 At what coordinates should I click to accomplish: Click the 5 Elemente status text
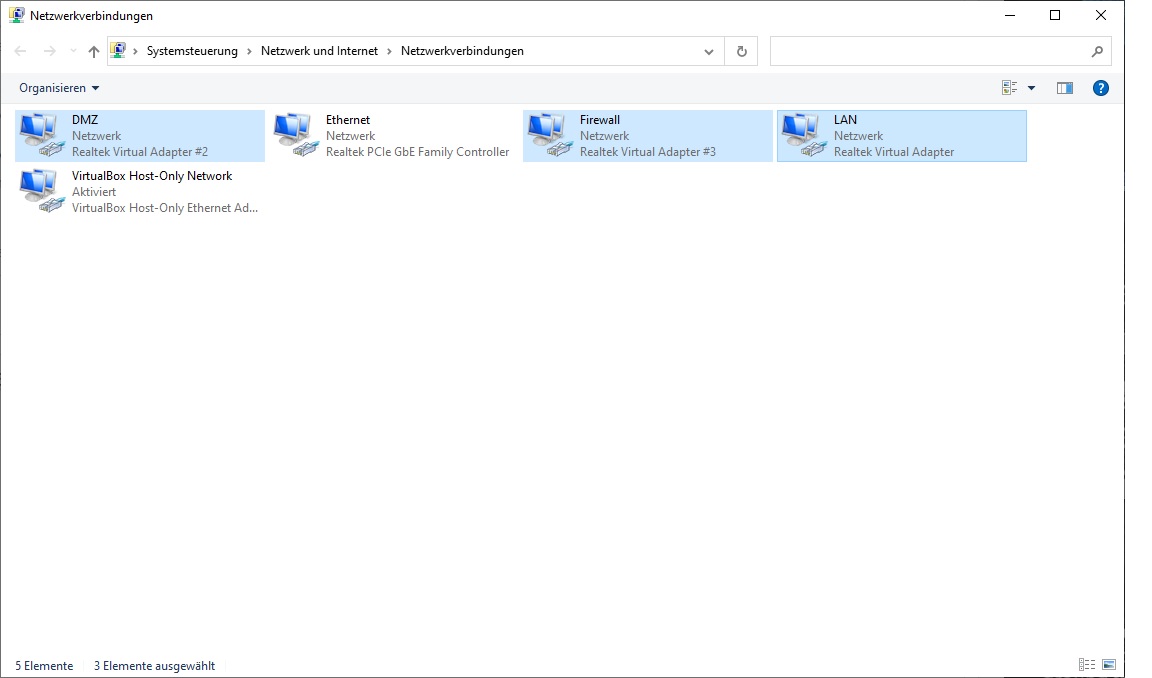[44, 666]
